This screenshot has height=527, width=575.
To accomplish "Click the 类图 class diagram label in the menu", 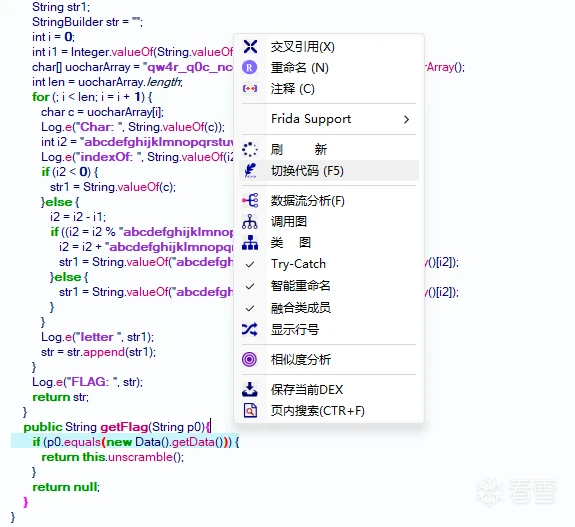I will click(291, 243).
